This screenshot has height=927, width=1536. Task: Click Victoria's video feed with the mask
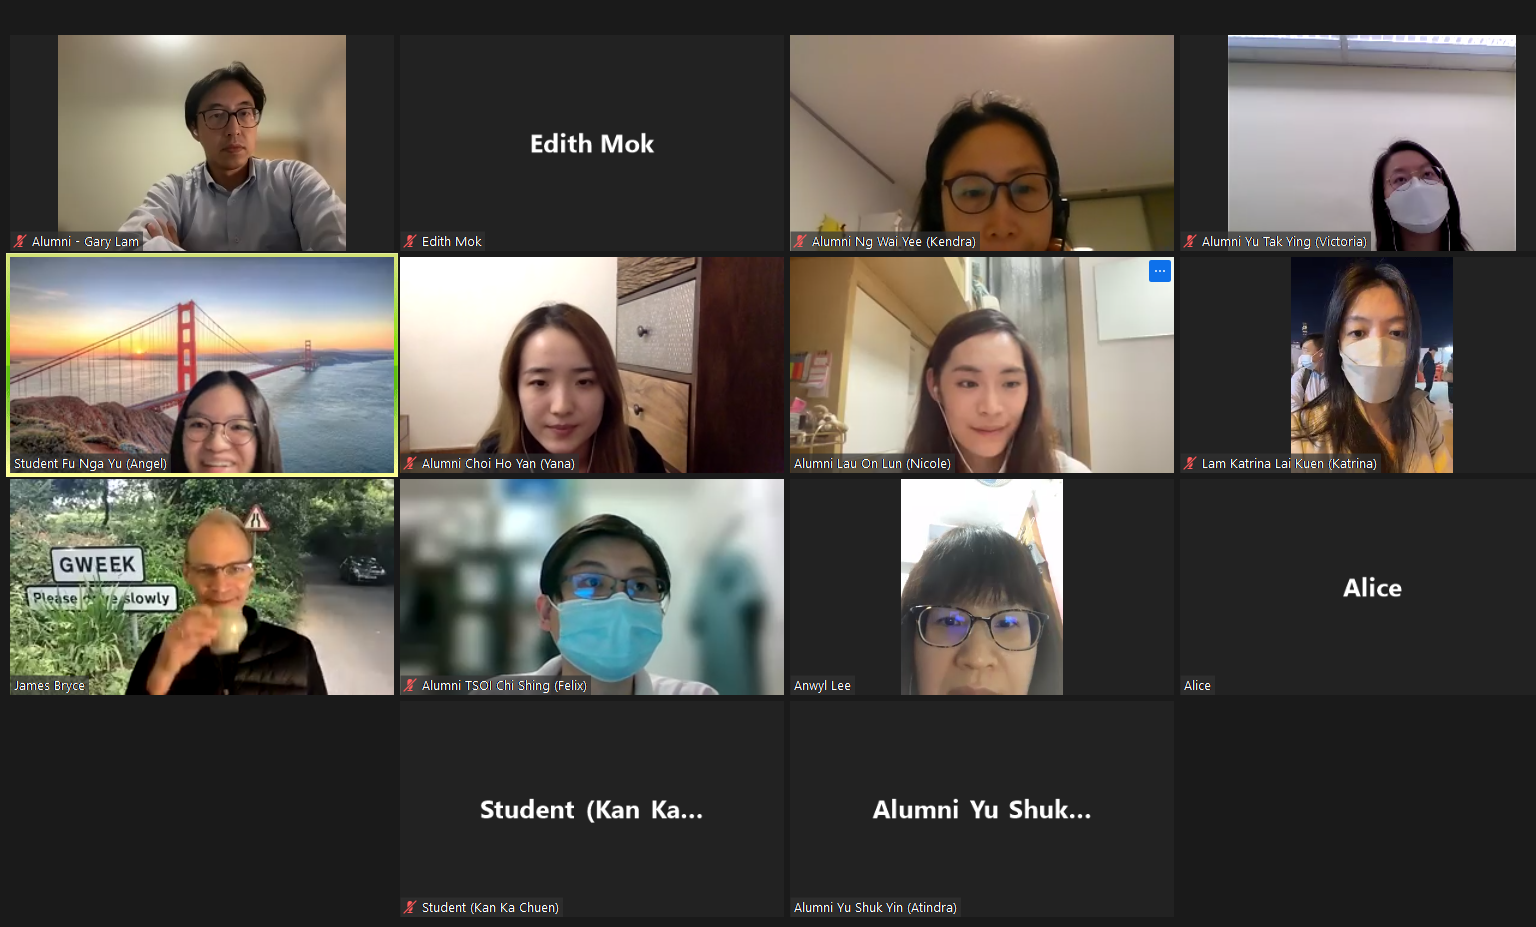coord(1372,143)
